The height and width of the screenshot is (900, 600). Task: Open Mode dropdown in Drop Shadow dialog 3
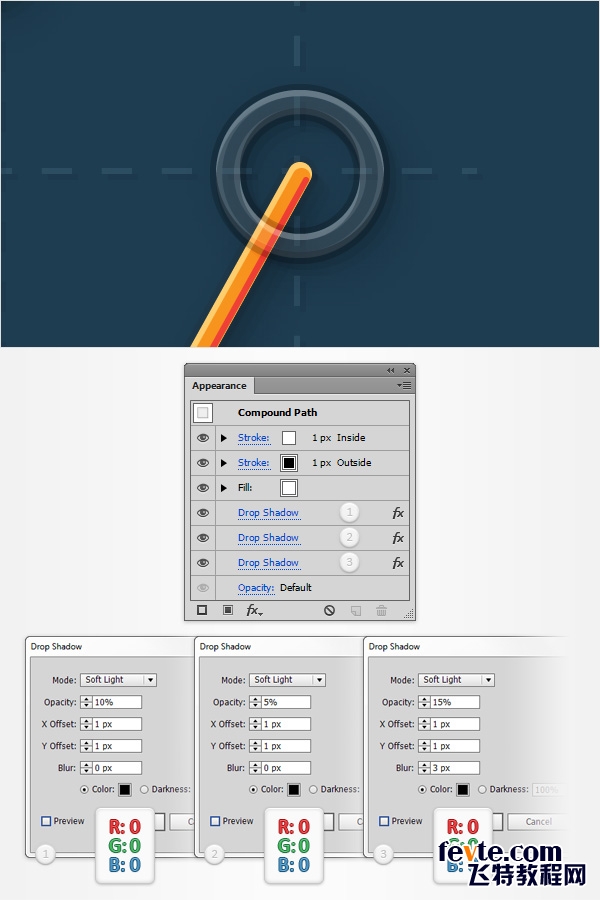tap(456, 680)
